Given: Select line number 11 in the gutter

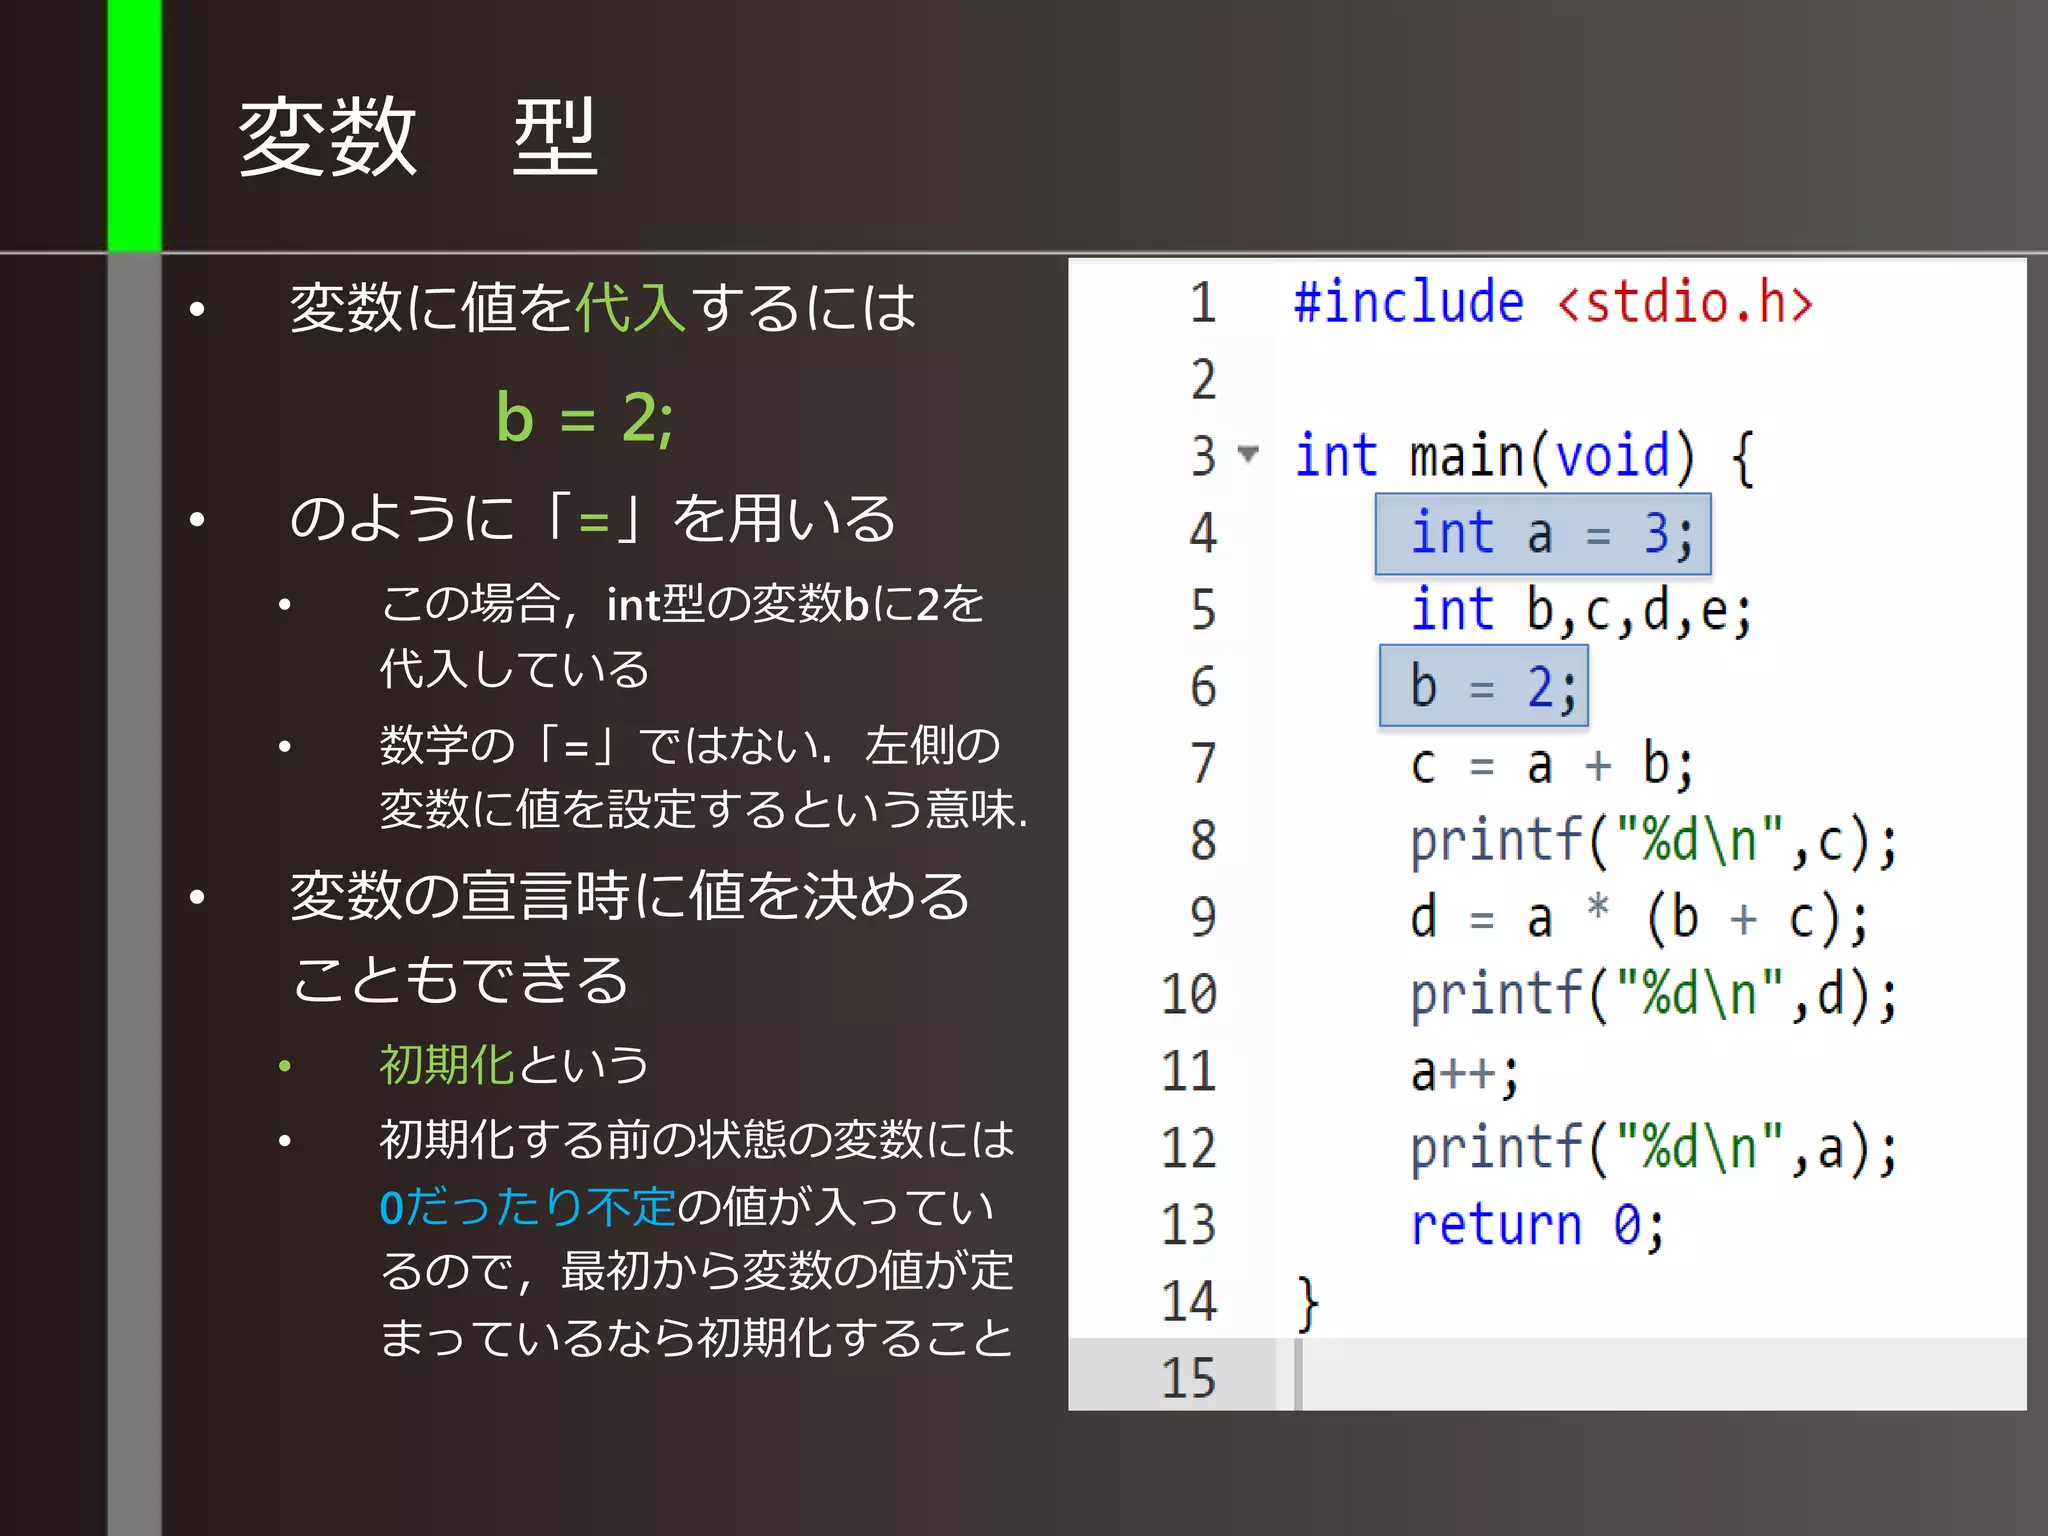Looking at the screenshot, I should click(x=1189, y=1071).
